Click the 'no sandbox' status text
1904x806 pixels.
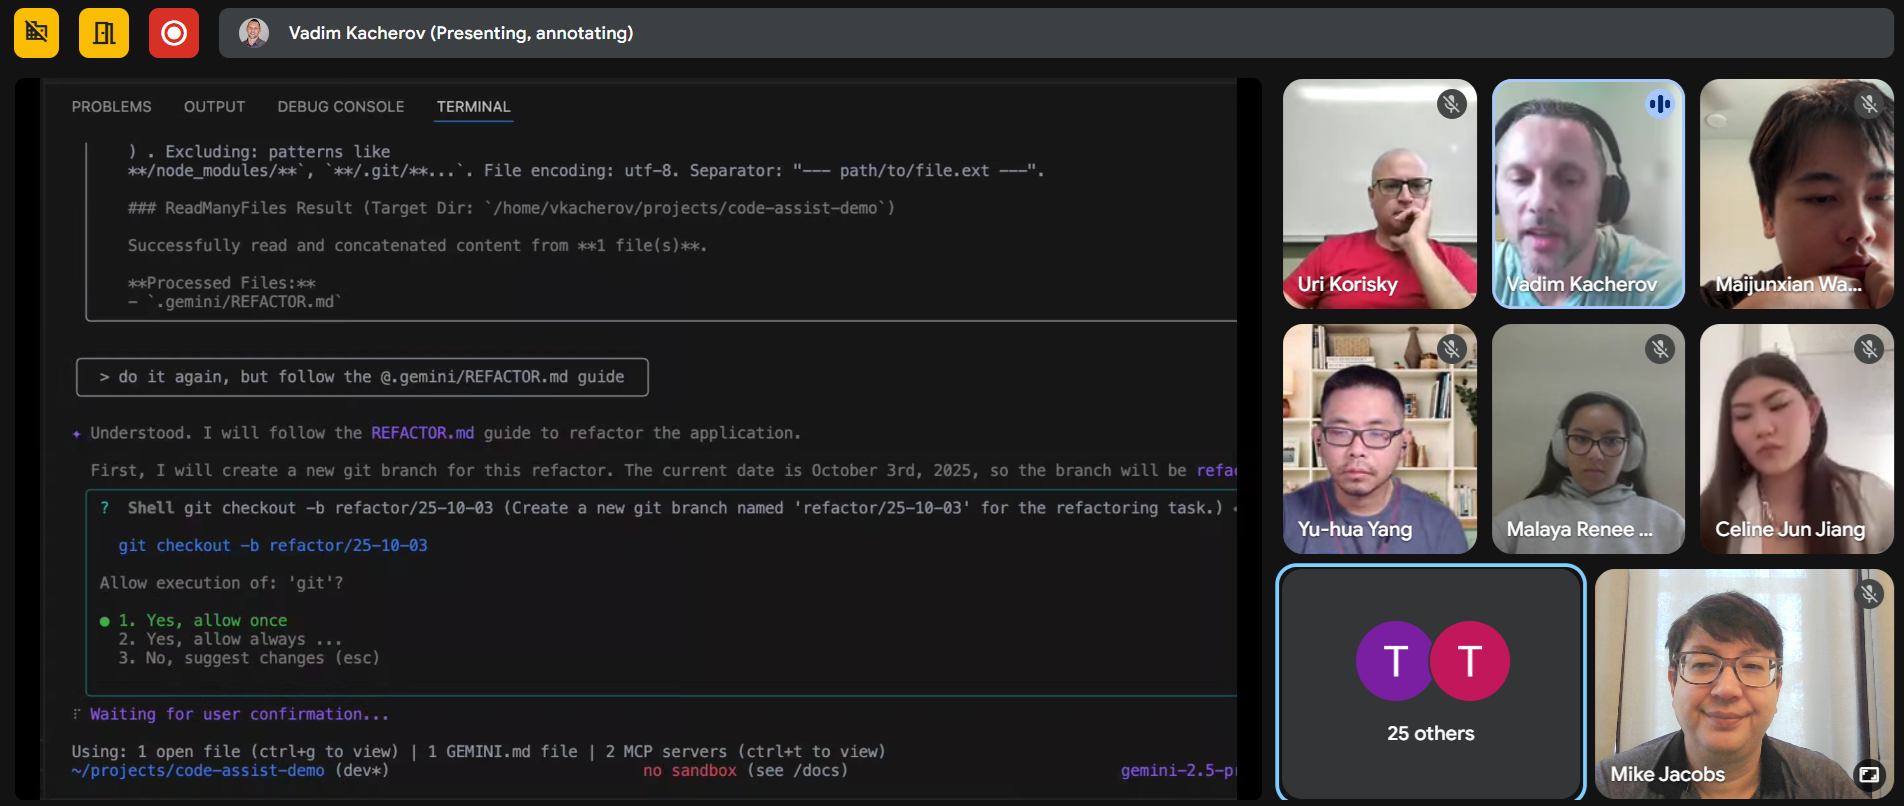click(x=690, y=771)
